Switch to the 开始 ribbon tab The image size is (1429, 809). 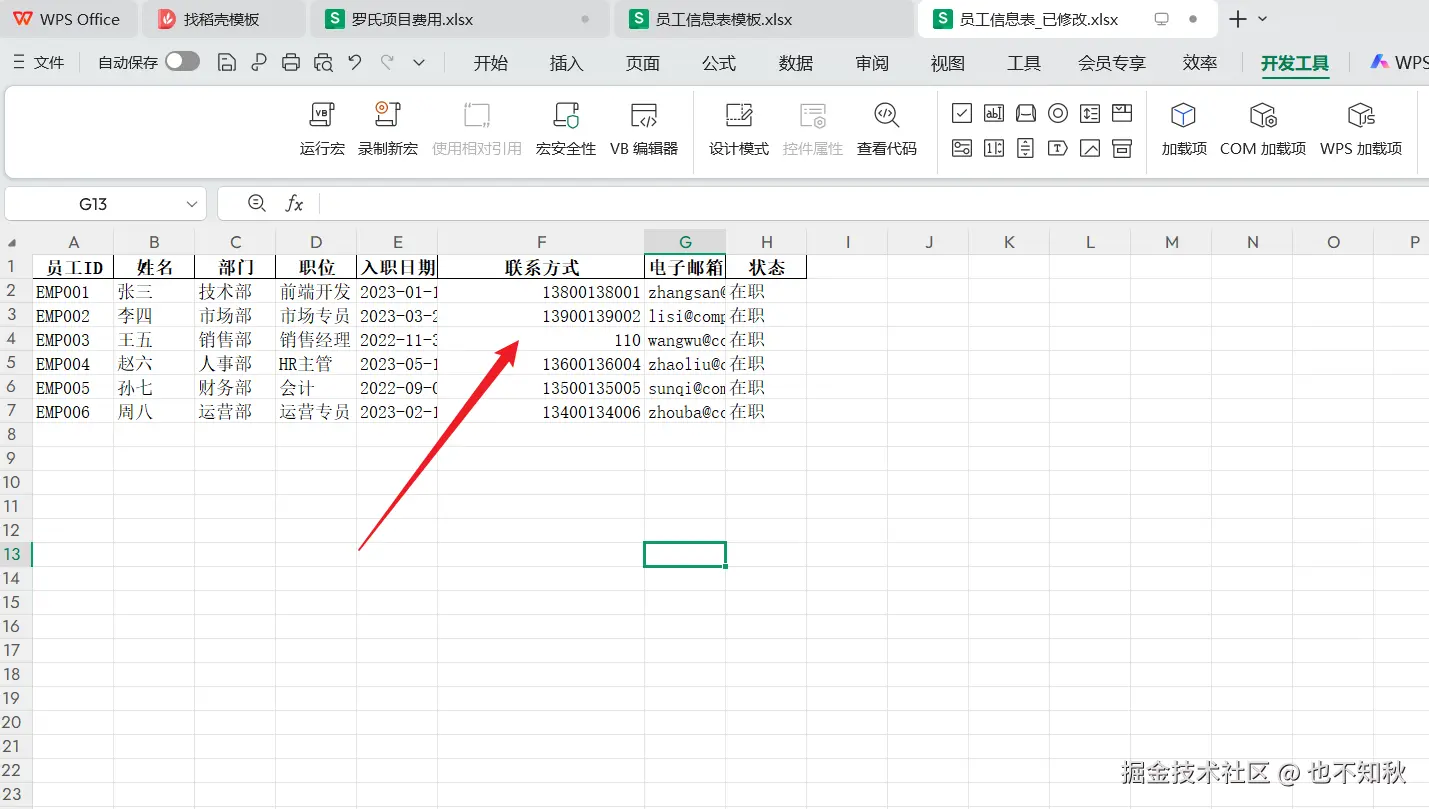(x=491, y=63)
